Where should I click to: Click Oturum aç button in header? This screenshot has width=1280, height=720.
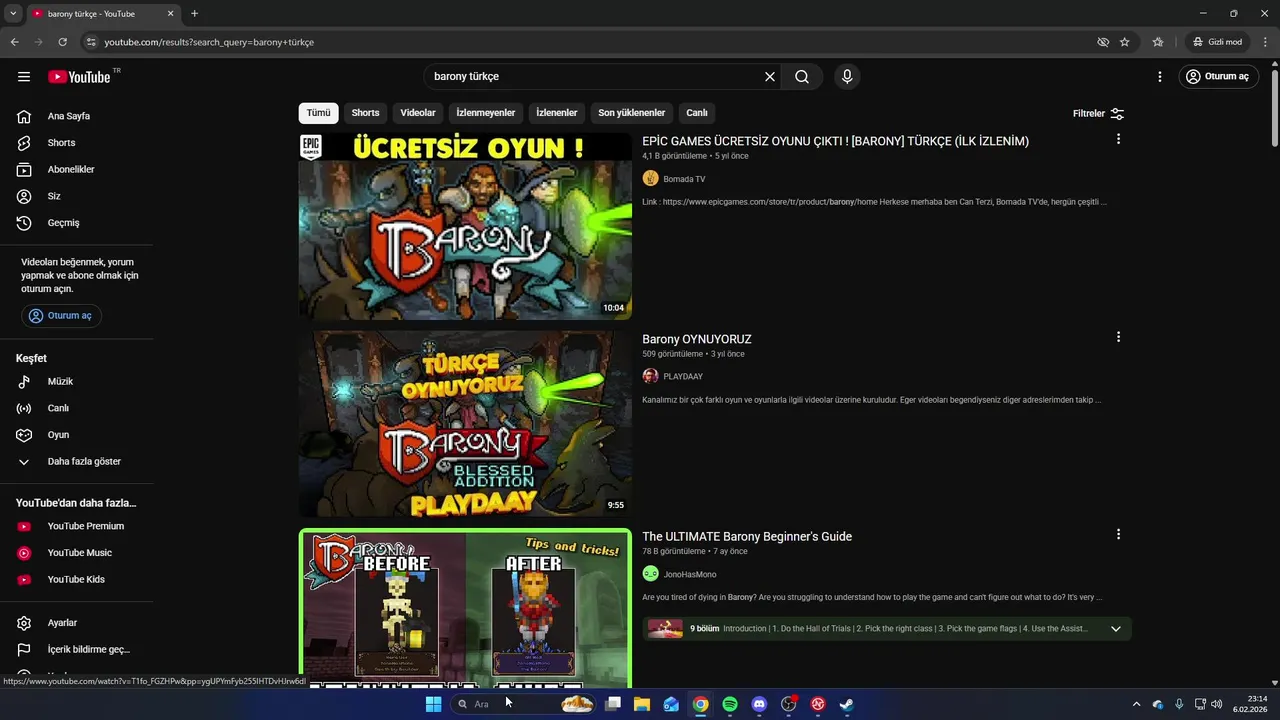click(1217, 76)
